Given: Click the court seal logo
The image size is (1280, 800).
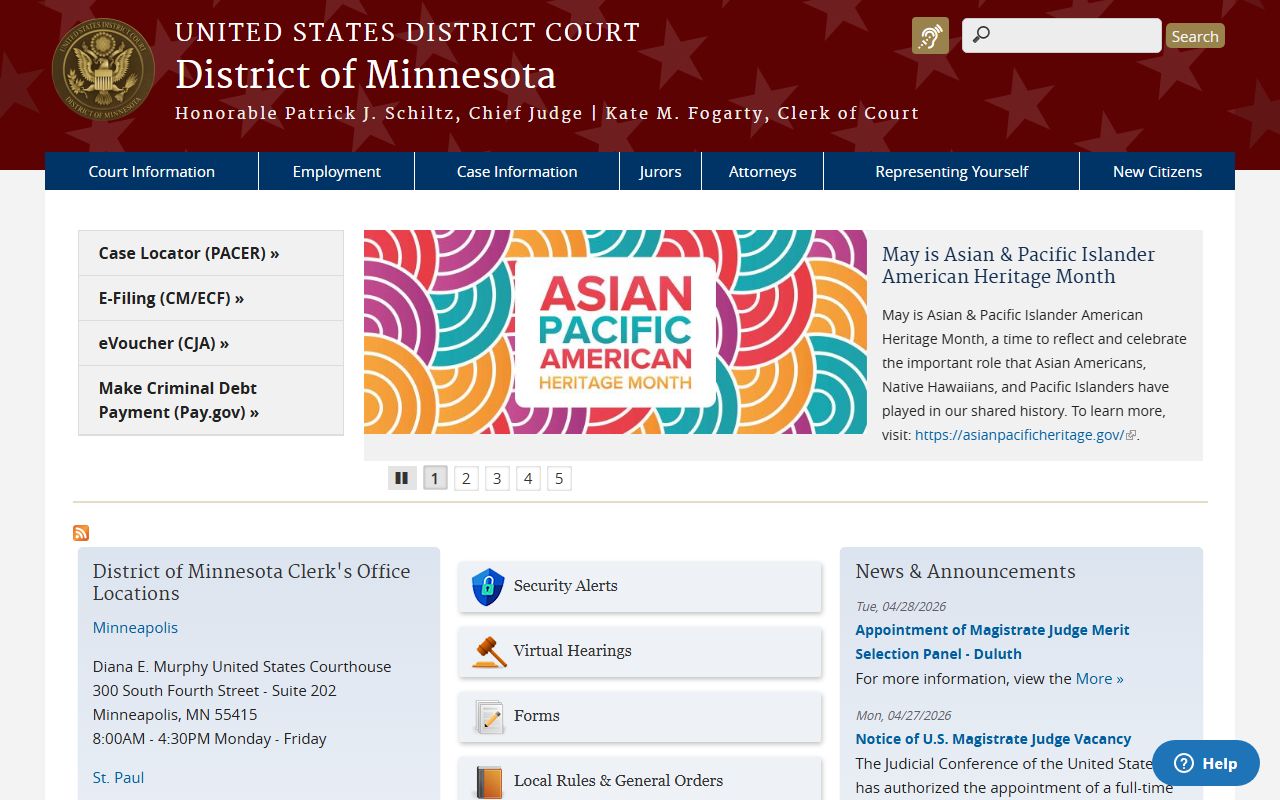Looking at the screenshot, I should click(103, 69).
